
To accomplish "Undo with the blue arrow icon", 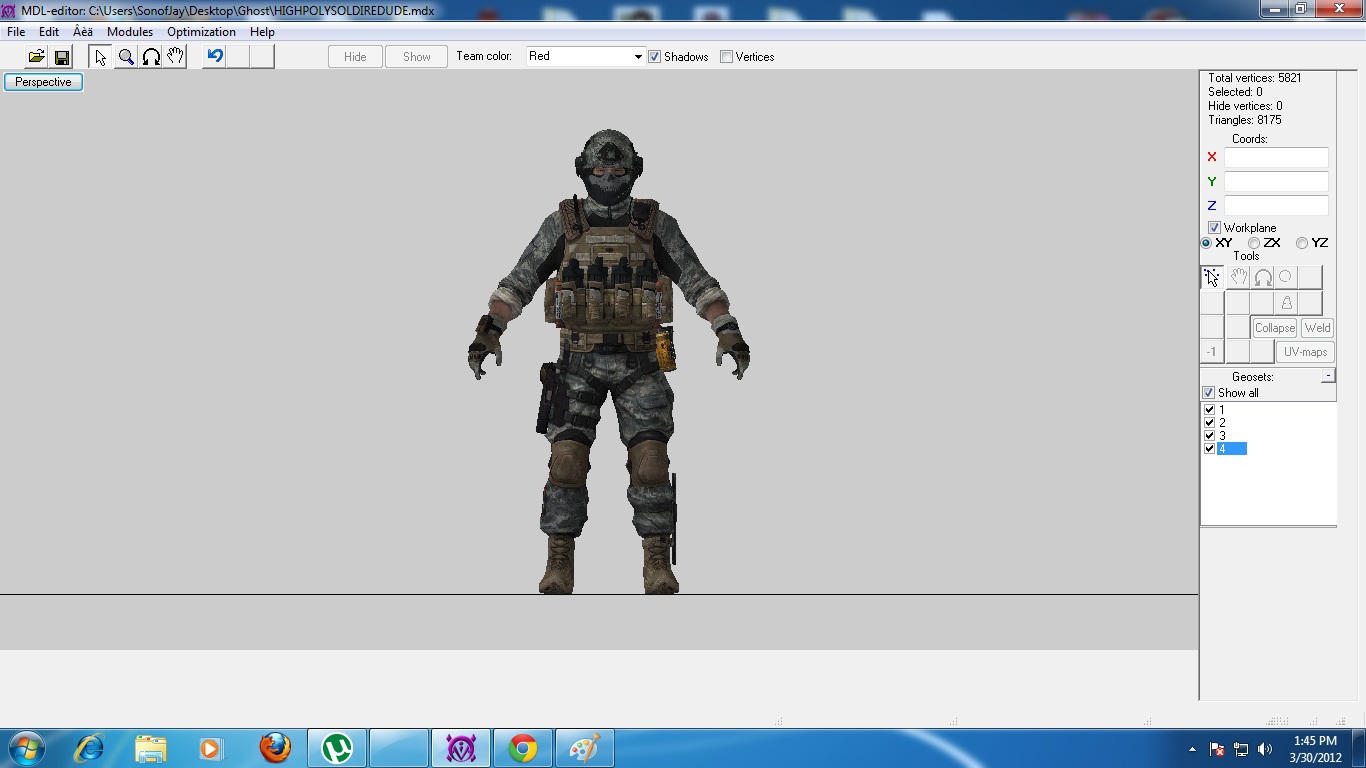I will tap(214, 57).
